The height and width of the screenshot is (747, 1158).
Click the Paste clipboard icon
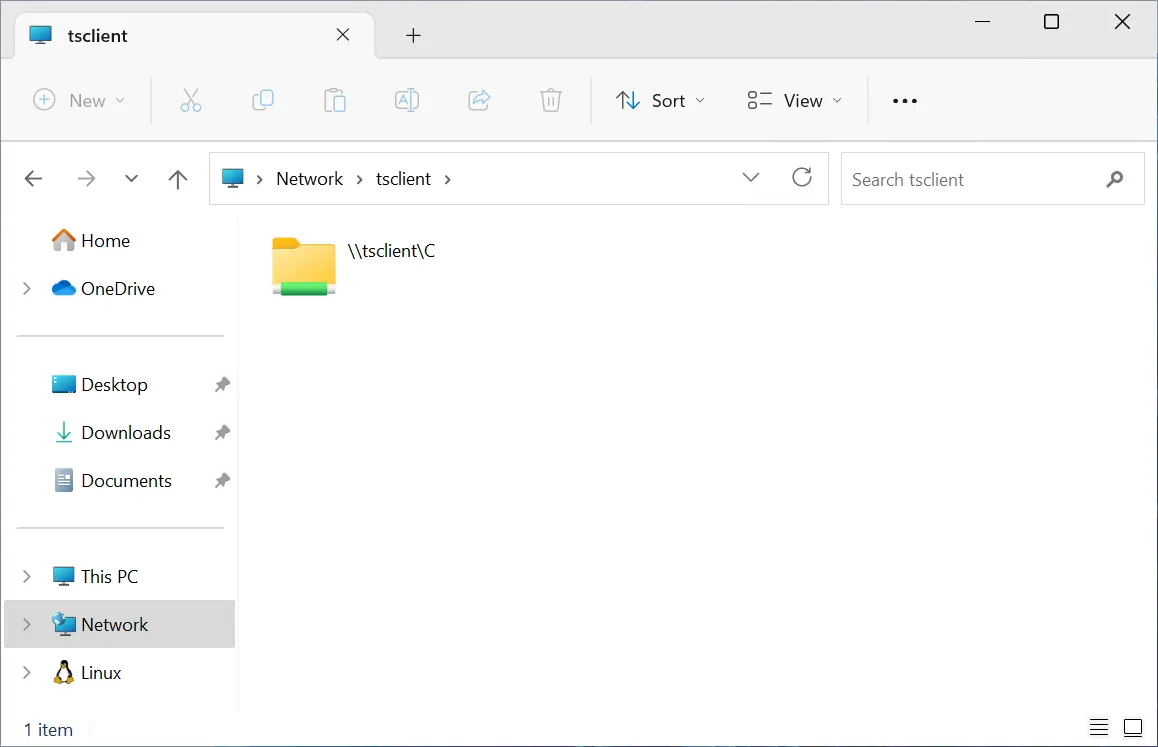point(335,100)
